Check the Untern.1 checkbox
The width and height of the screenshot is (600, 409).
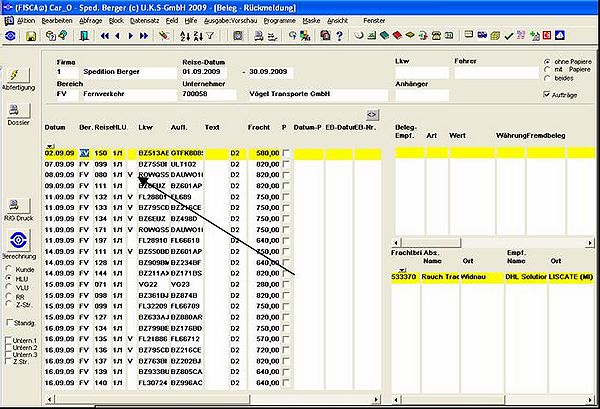tap(8, 340)
